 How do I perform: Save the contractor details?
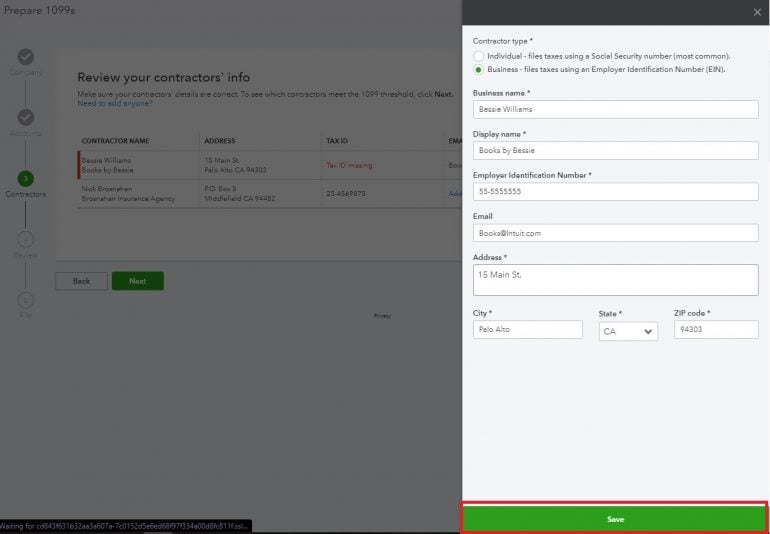[x=614, y=519]
